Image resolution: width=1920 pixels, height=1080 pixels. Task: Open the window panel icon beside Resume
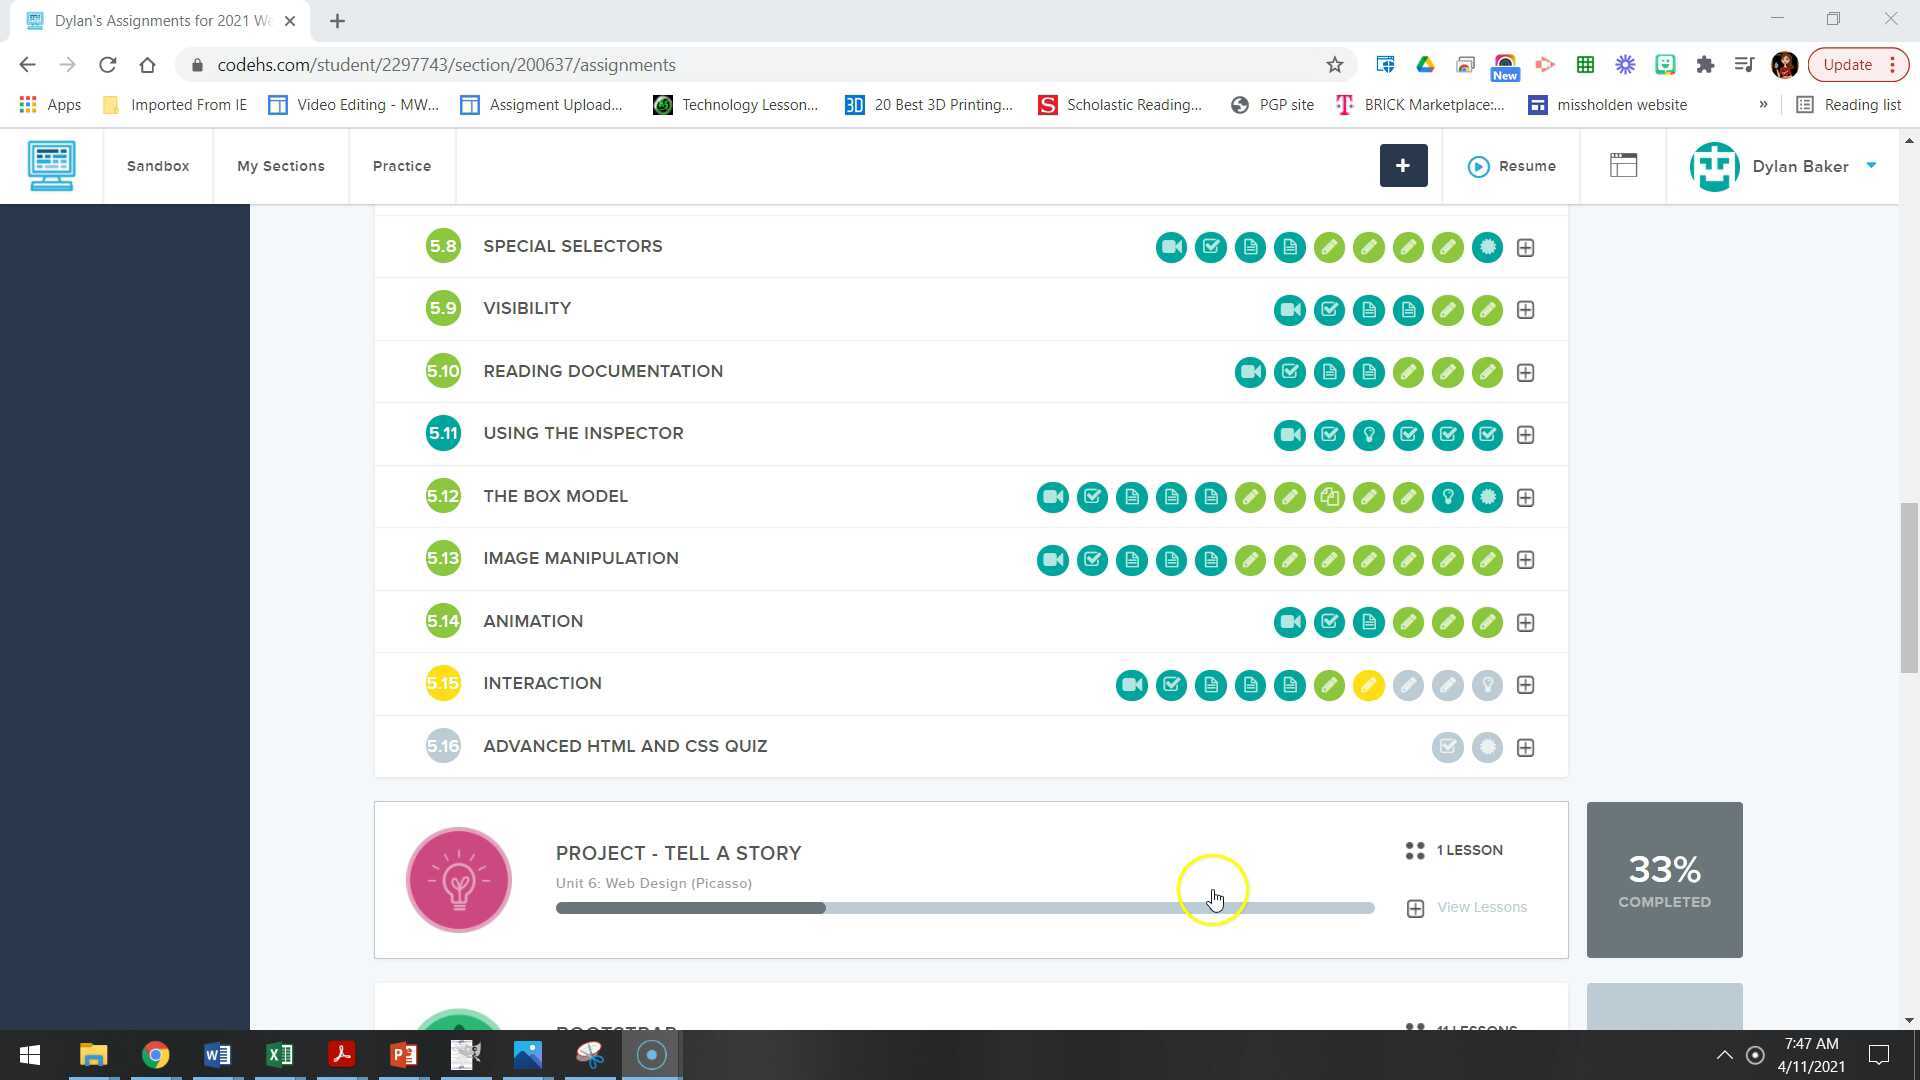(1623, 166)
